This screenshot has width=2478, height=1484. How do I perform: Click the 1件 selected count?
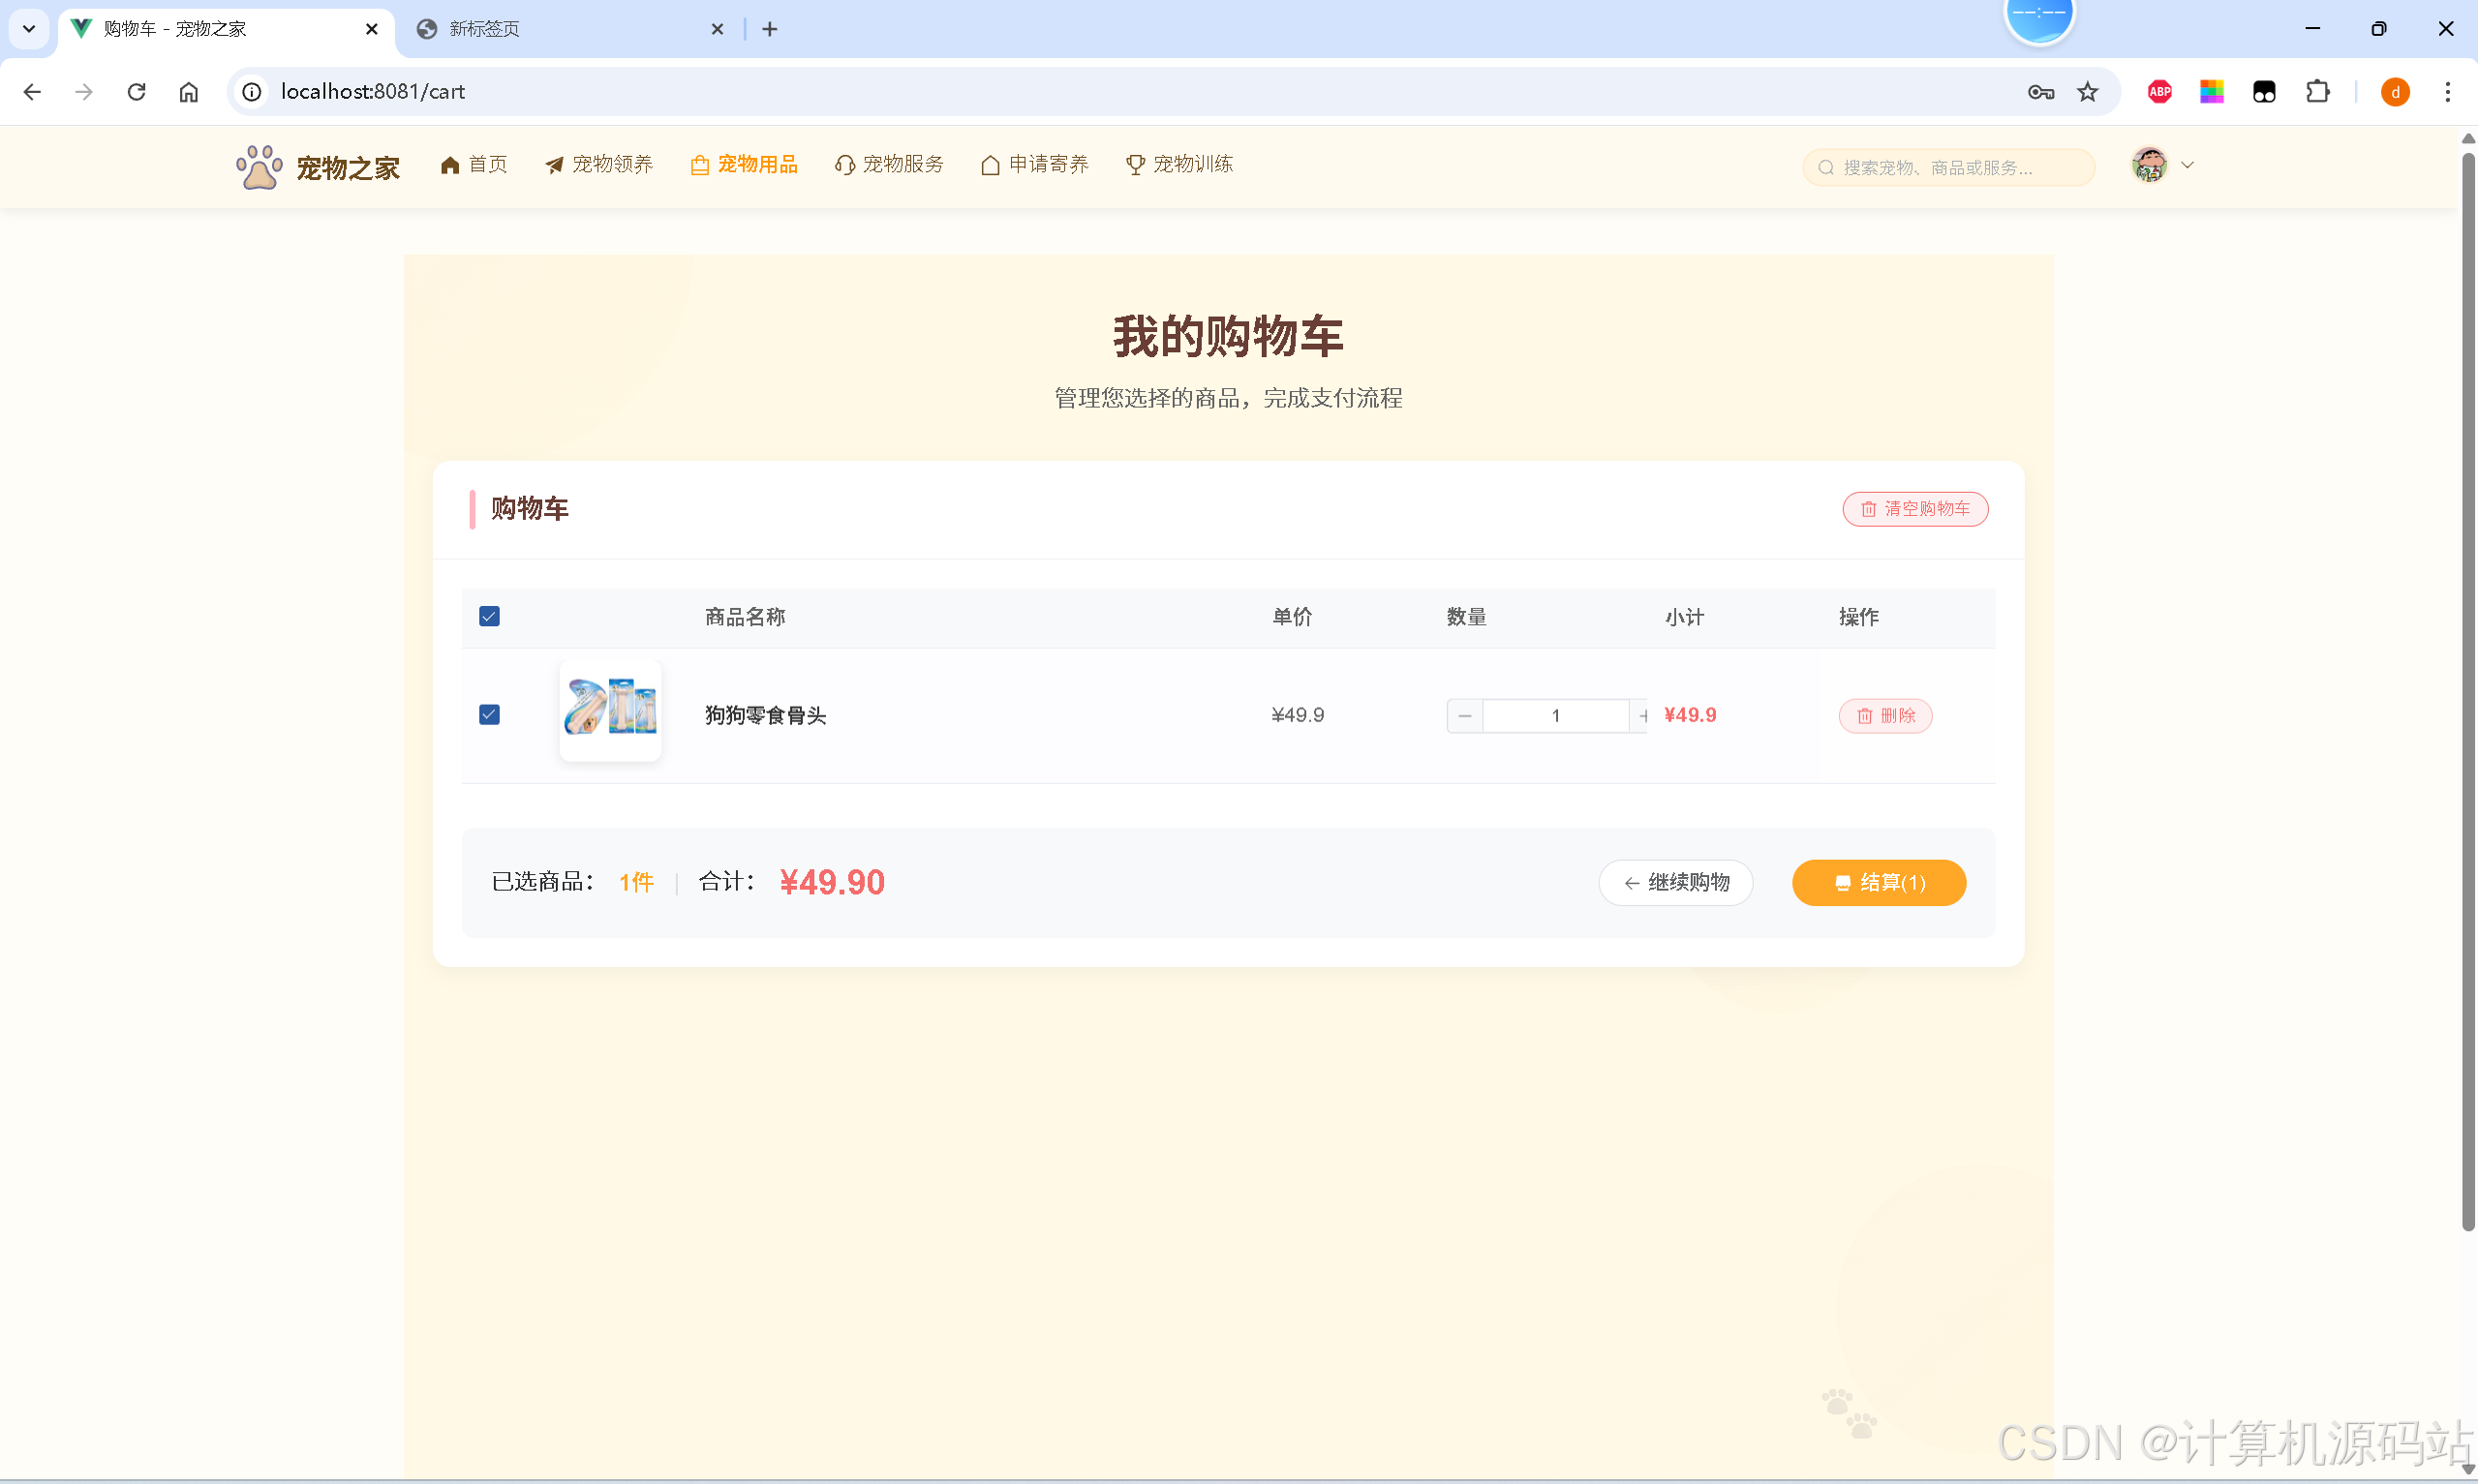pyautogui.click(x=636, y=883)
